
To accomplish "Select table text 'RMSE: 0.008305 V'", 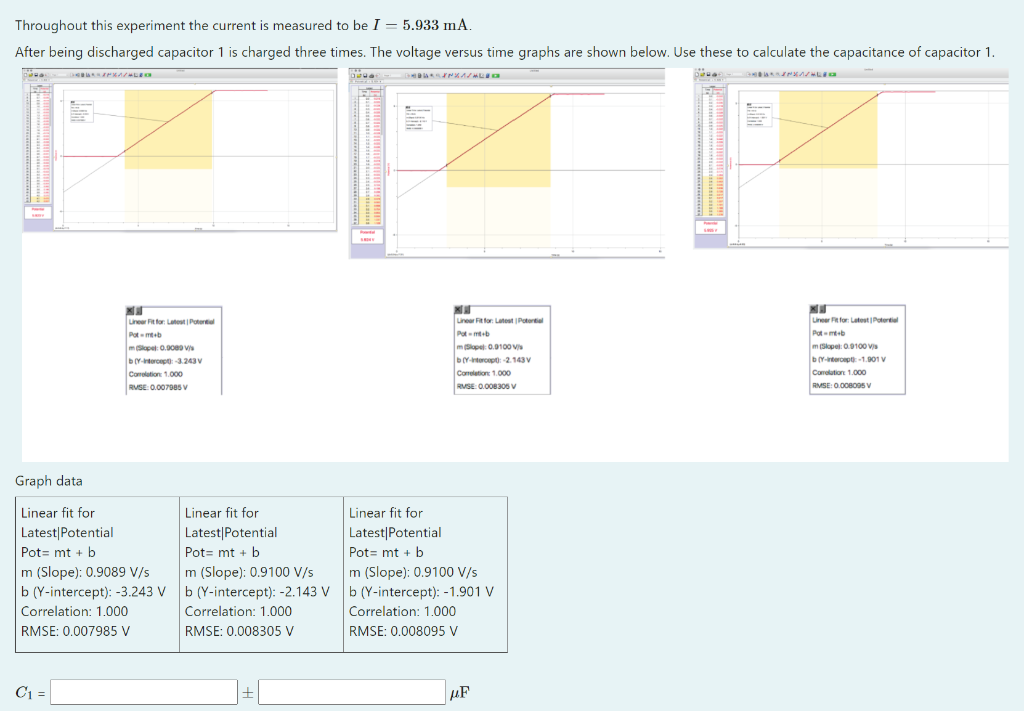I will 239,631.
